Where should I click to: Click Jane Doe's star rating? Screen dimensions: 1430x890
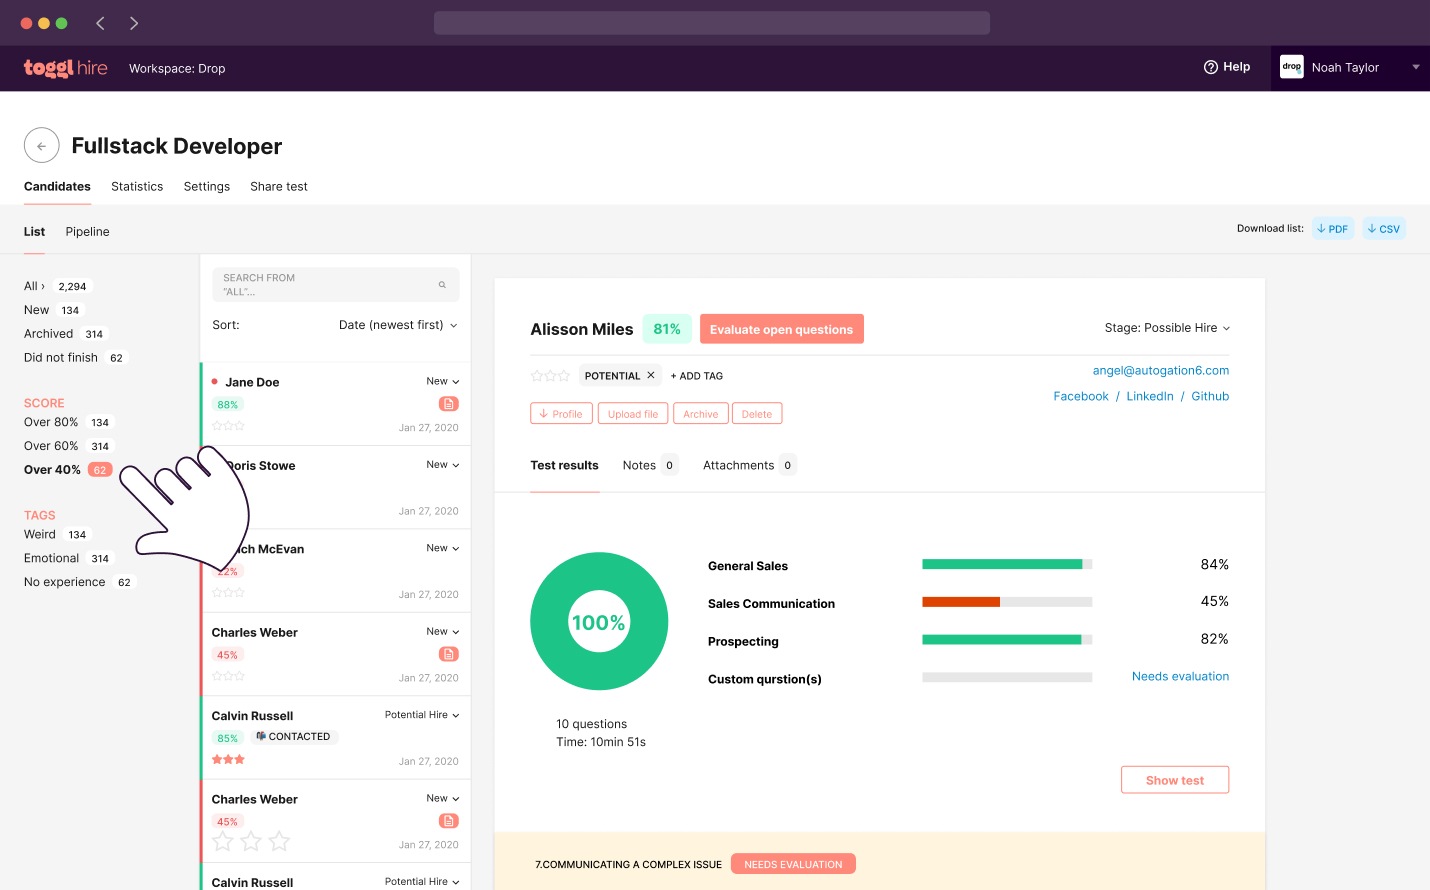(x=228, y=426)
